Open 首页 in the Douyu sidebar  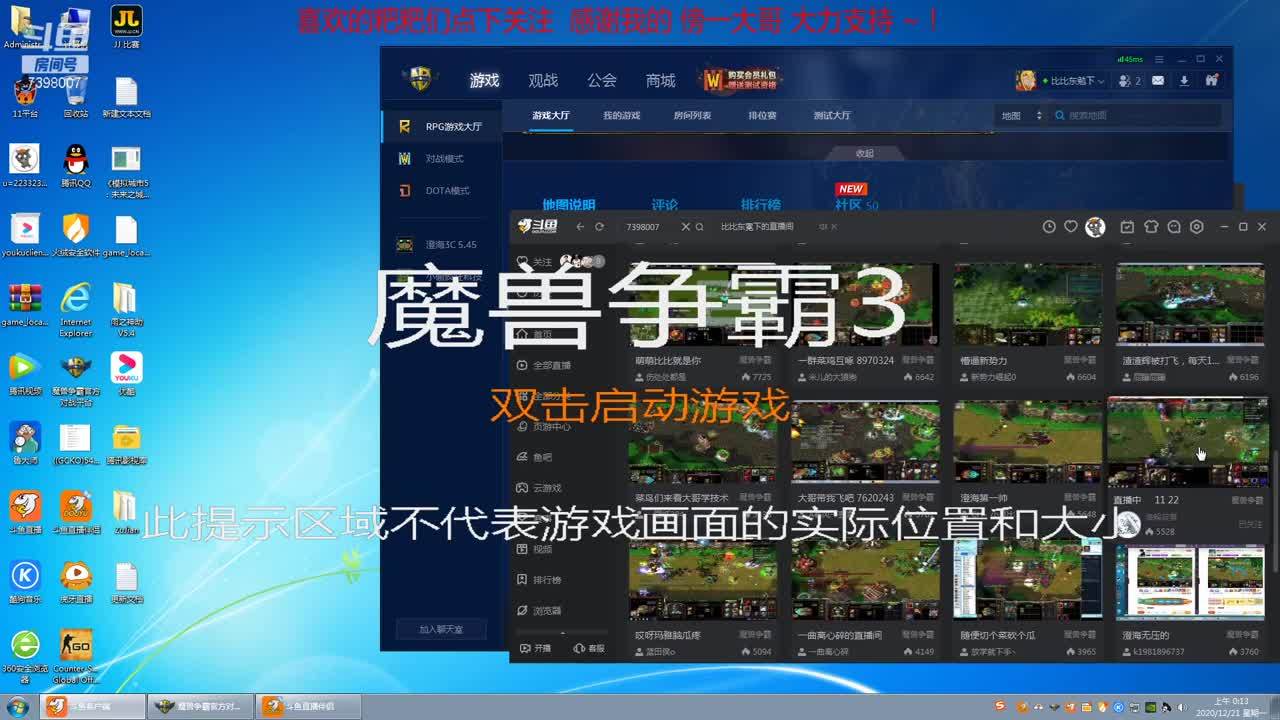pos(535,335)
